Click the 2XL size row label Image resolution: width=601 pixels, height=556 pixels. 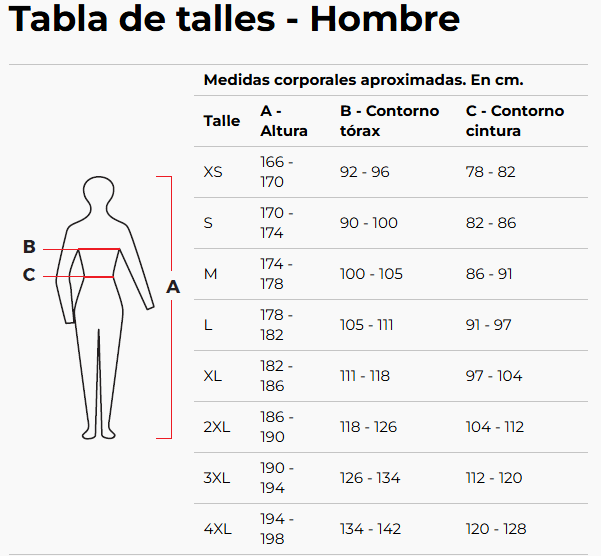pos(217,427)
